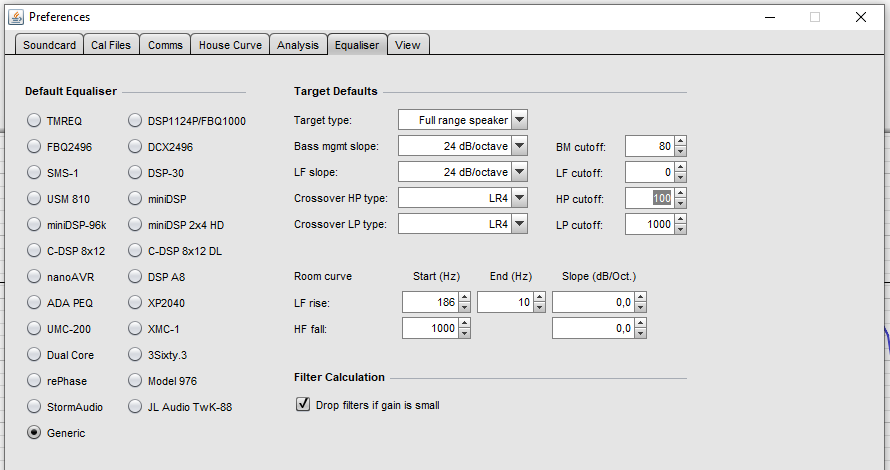Open the Target type dropdown
Viewport: 890px width, 470px height.
point(519,120)
